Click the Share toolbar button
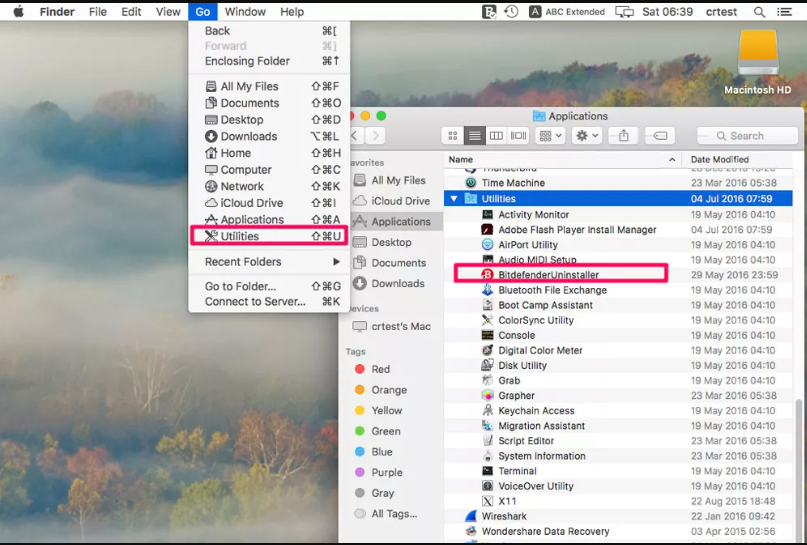Screen dimensions: 807x545 click(624, 135)
